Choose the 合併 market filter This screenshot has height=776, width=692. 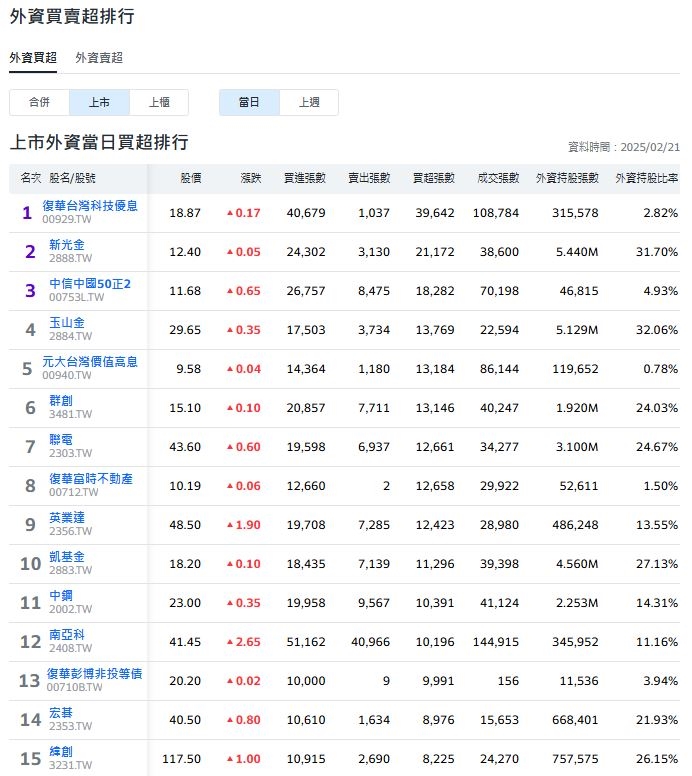39,102
